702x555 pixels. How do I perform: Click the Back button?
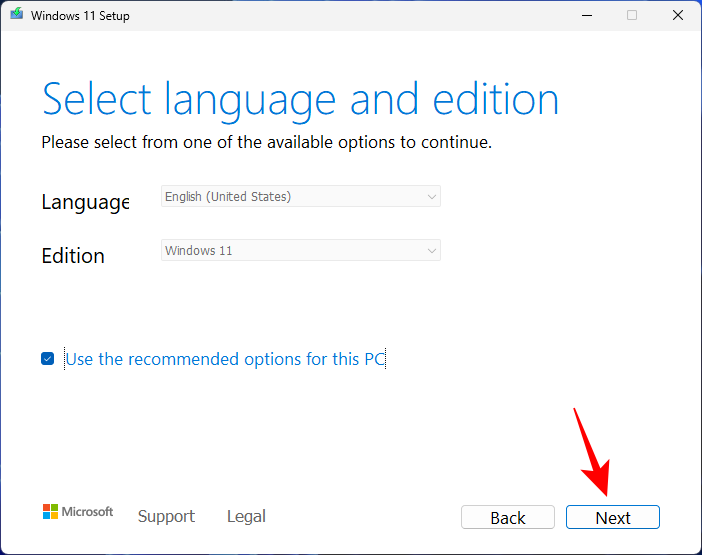(x=508, y=517)
